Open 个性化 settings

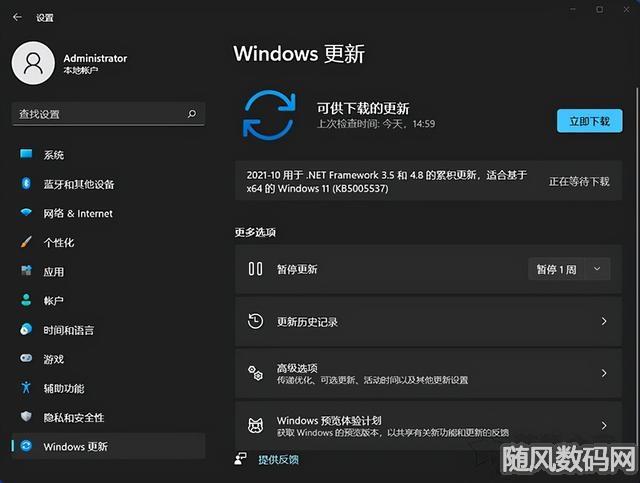109,242
